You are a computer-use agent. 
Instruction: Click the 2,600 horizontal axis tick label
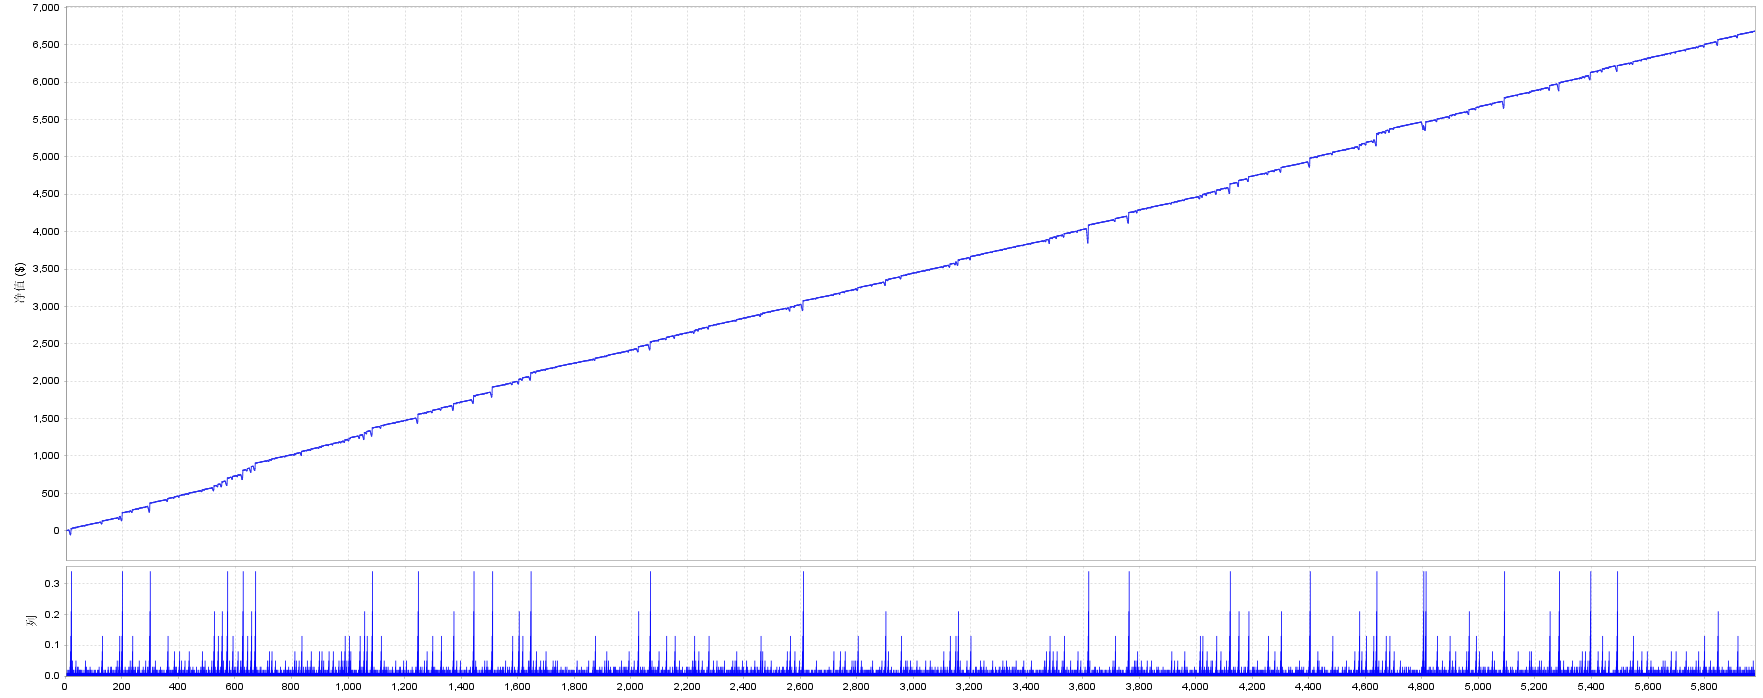click(800, 687)
